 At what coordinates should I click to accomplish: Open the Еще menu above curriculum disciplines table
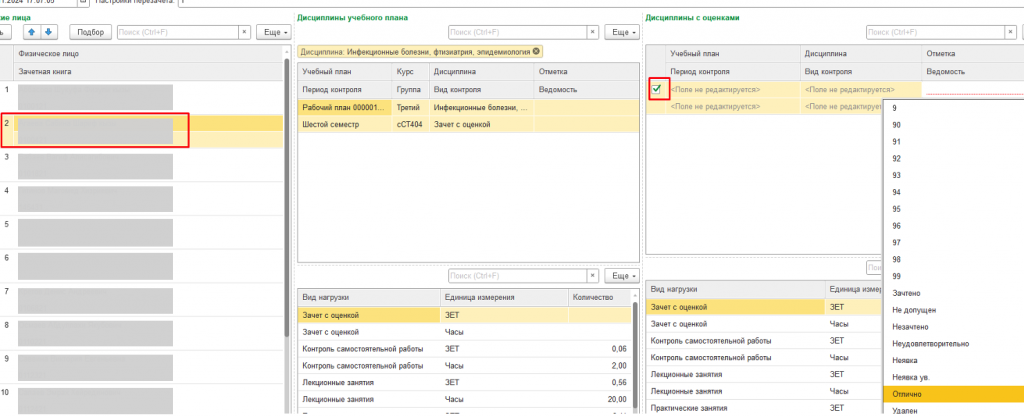(x=621, y=33)
